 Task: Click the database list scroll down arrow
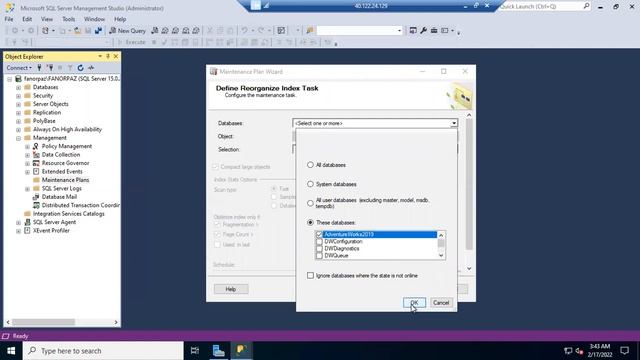tap(441, 256)
